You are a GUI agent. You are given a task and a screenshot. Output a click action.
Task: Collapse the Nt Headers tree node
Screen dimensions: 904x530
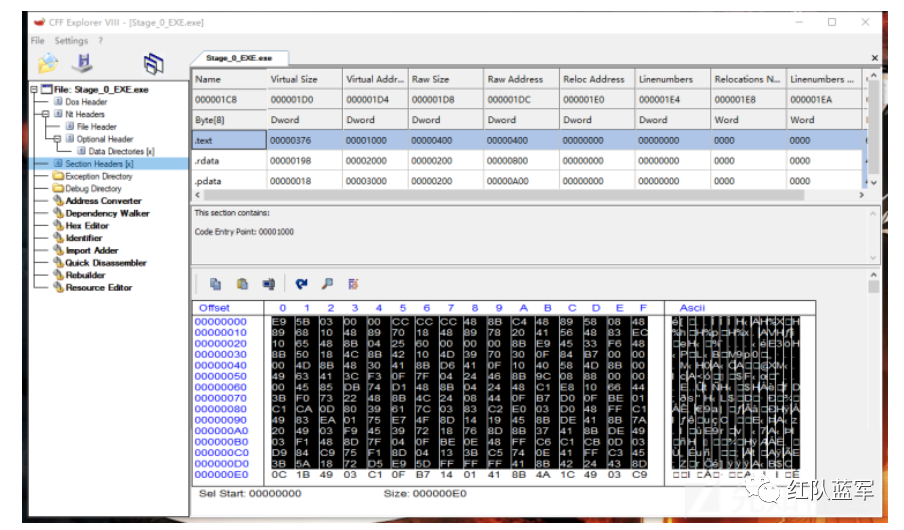click(46, 114)
